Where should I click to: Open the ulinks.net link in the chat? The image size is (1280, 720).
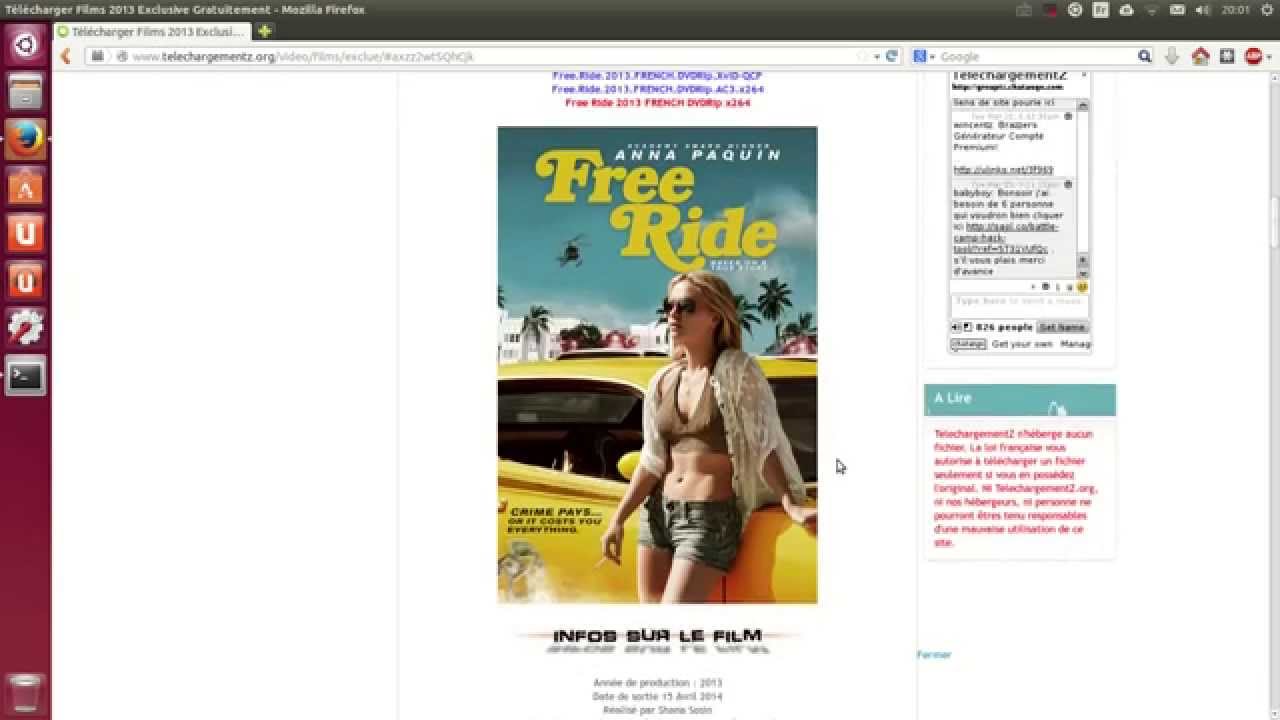1003,170
